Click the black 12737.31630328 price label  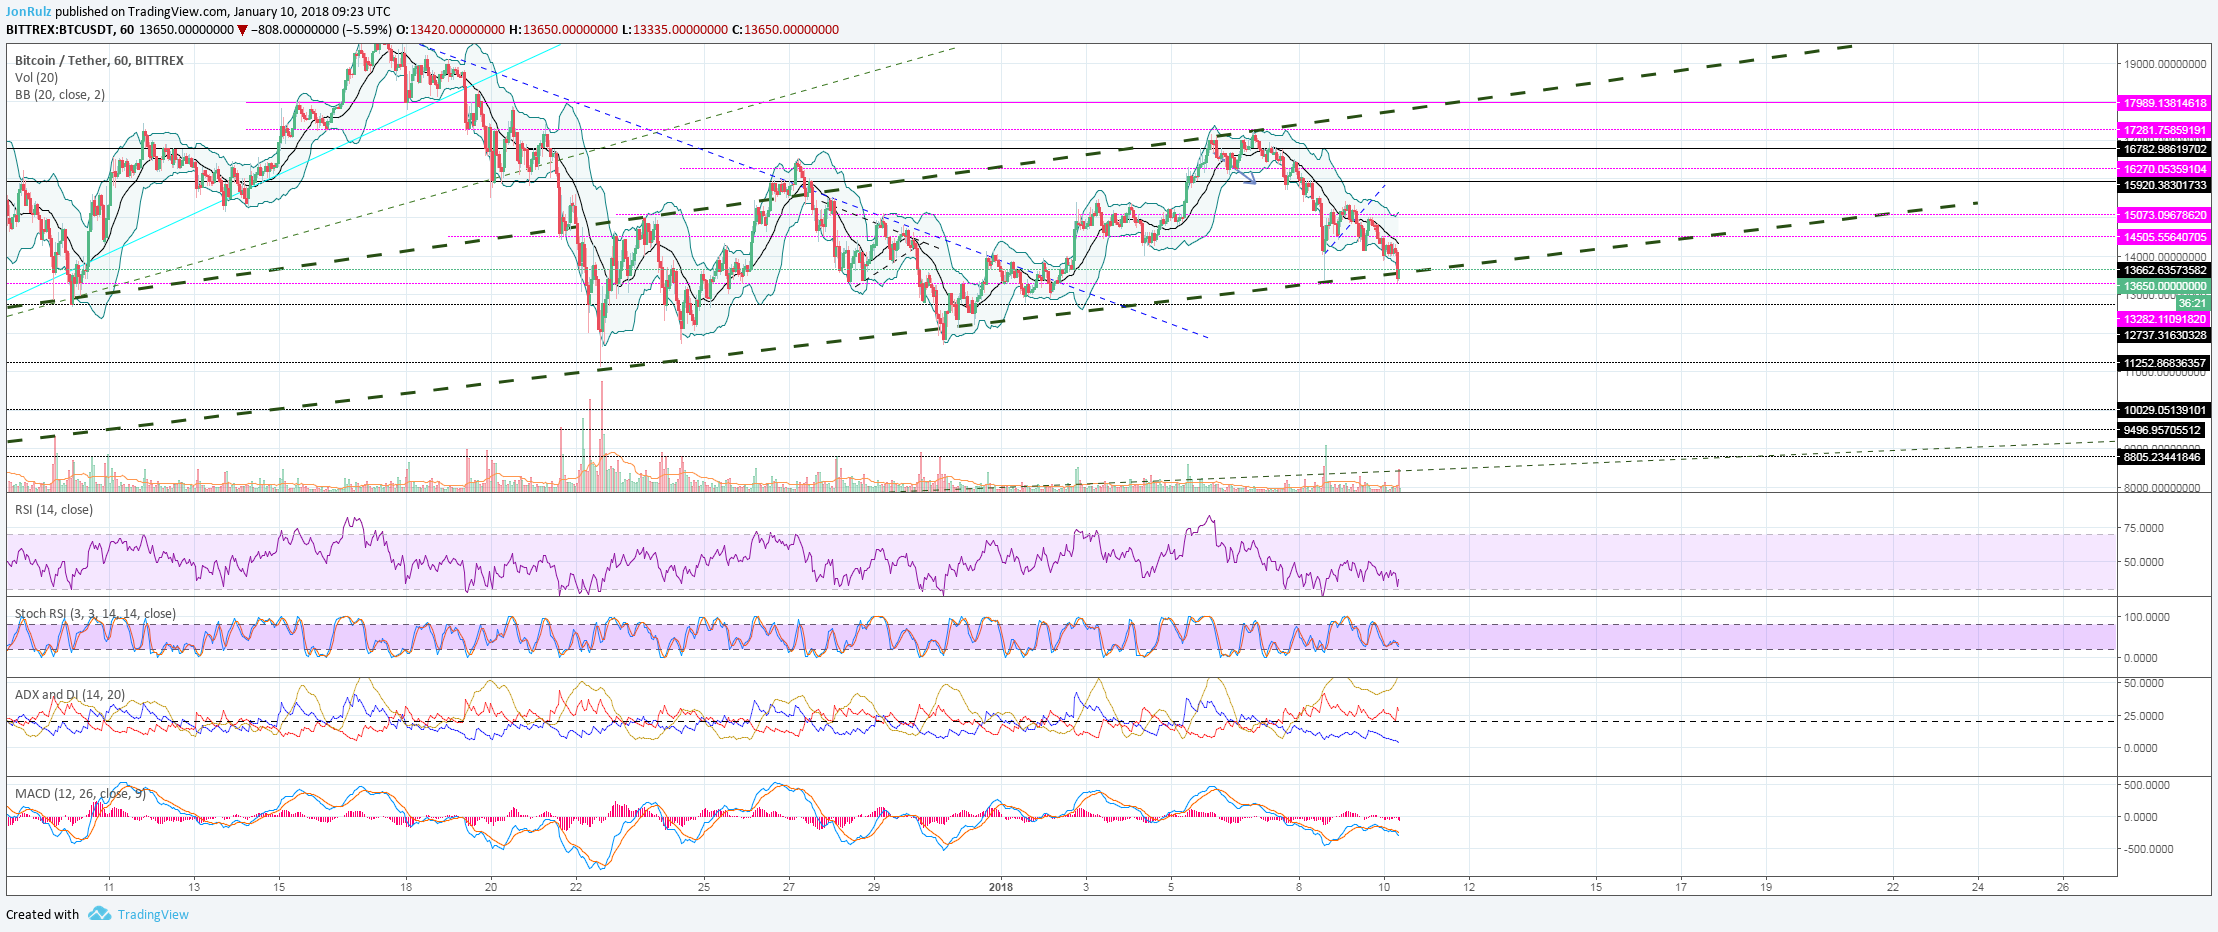pyautogui.click(x=2164, y=335)
